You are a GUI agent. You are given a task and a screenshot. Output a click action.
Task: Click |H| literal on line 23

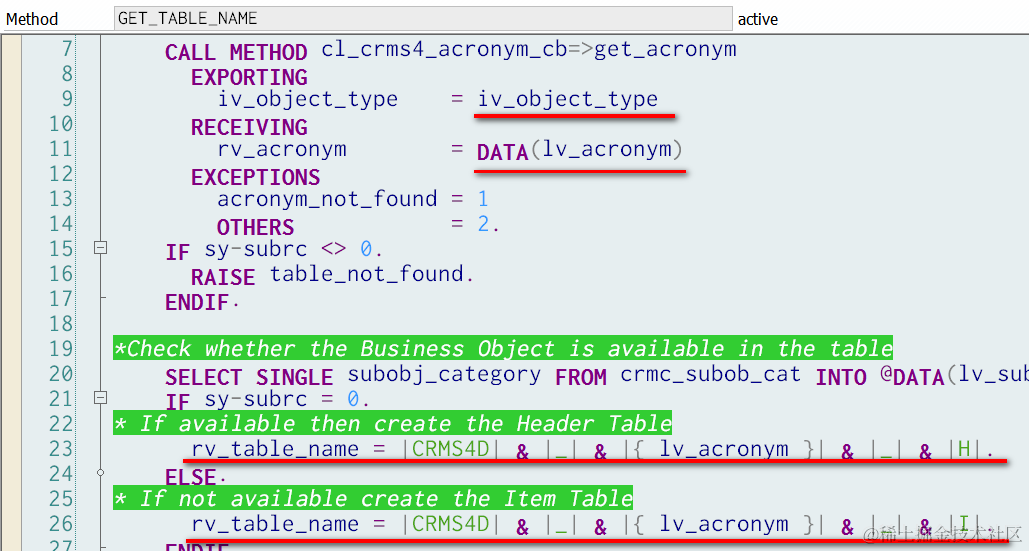point(964,449)
